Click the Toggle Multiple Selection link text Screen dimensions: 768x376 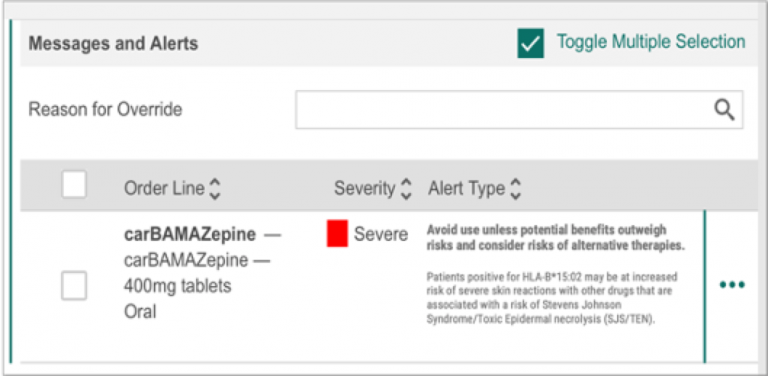[x=651, y=42]
